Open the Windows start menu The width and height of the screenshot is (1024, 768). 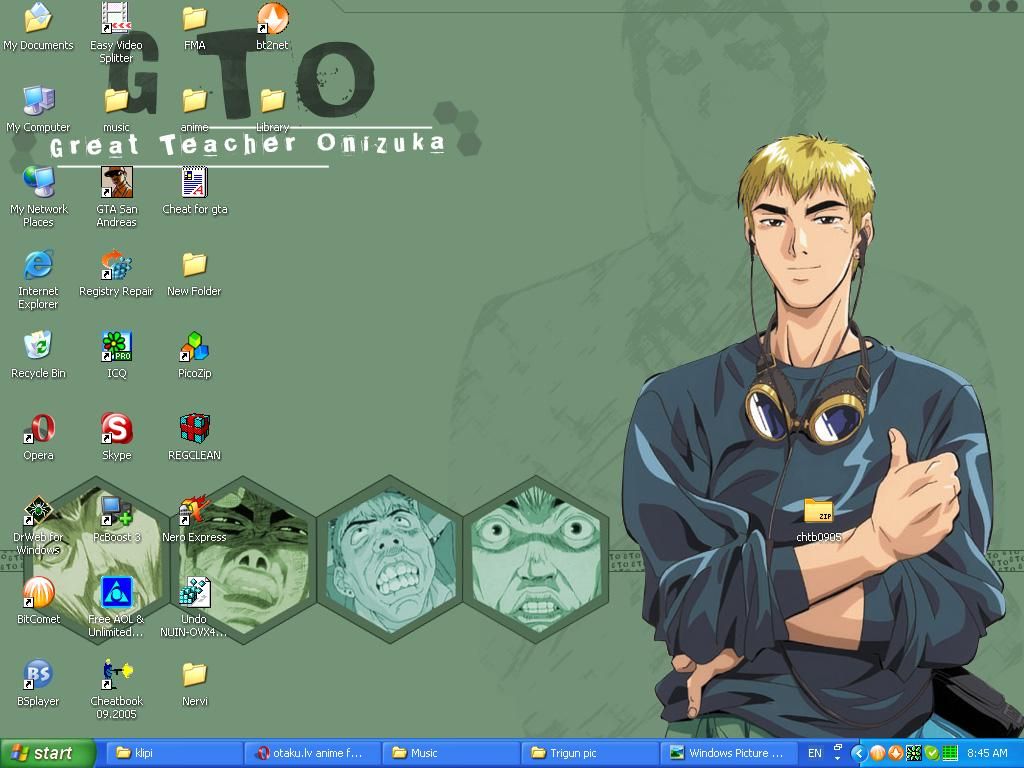click(x=48, y=753)
